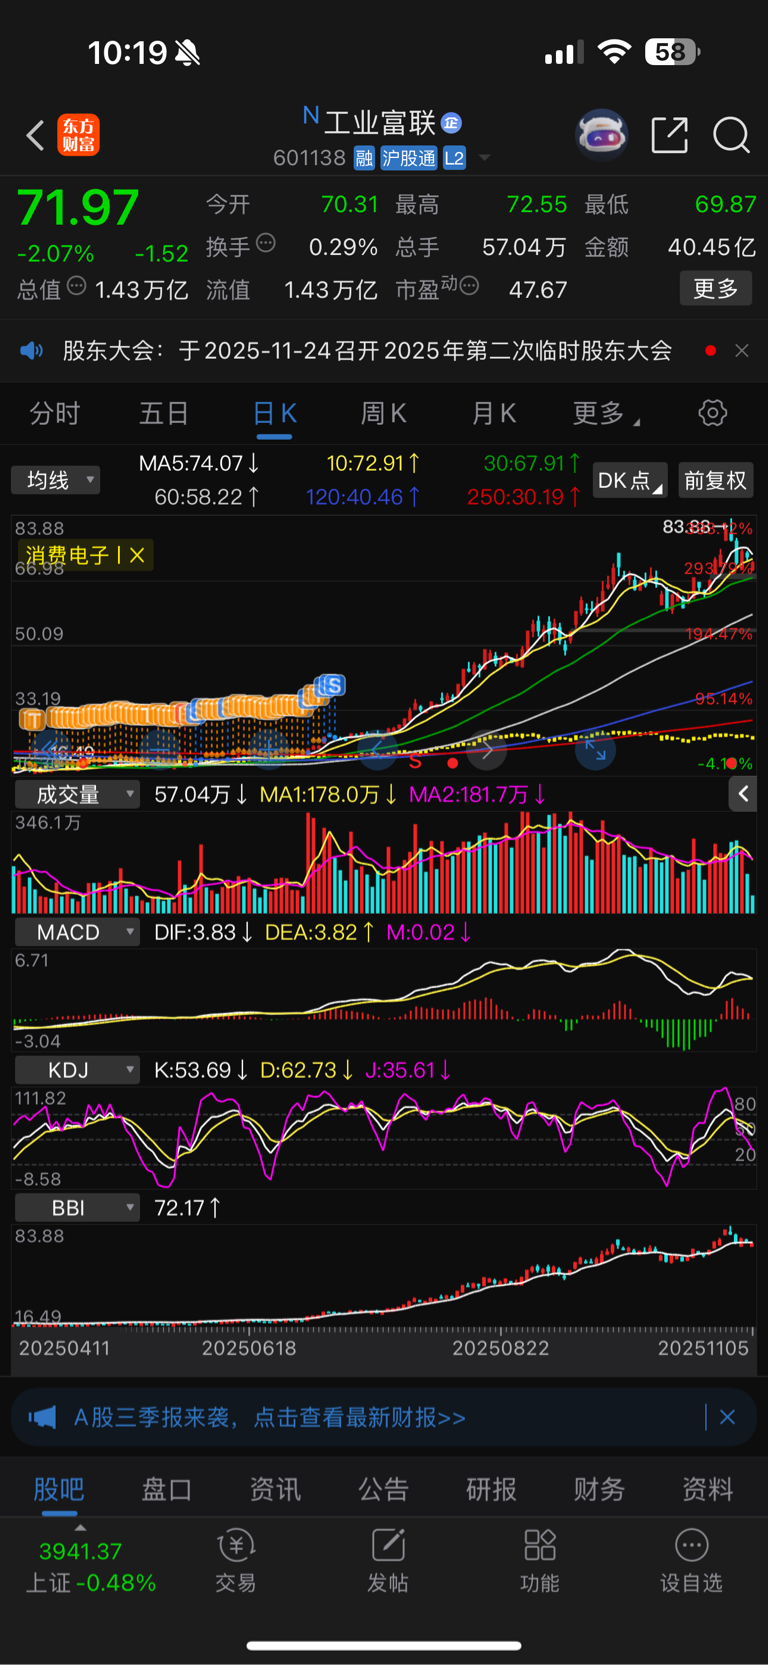
Task: Tap the 沪股通 badge
Action: [408, 158]
